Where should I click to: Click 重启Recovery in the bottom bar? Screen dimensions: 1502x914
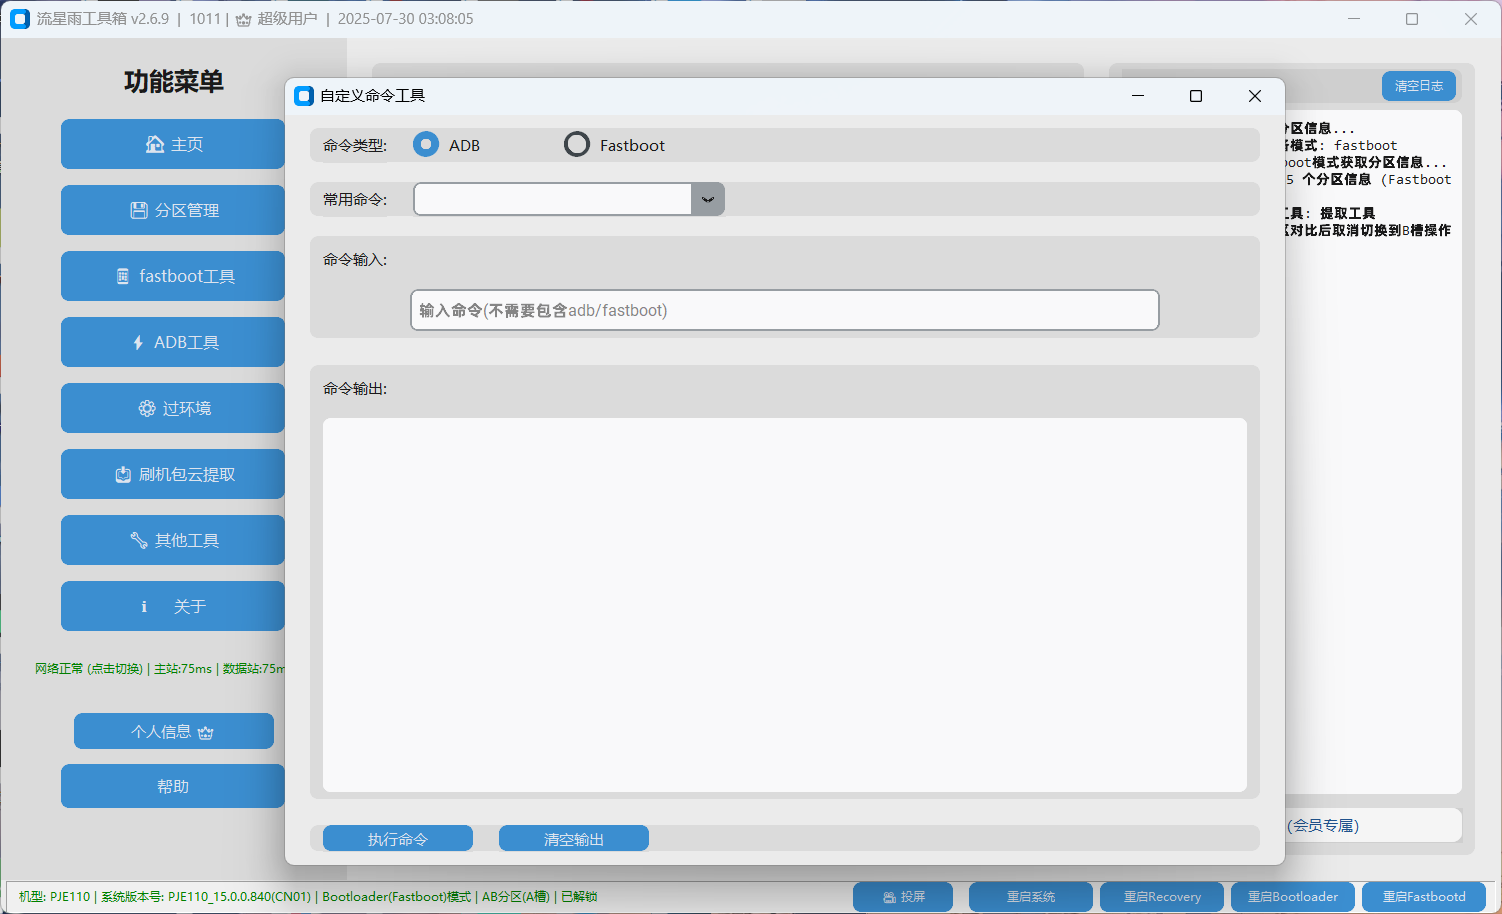point(1161,897)
